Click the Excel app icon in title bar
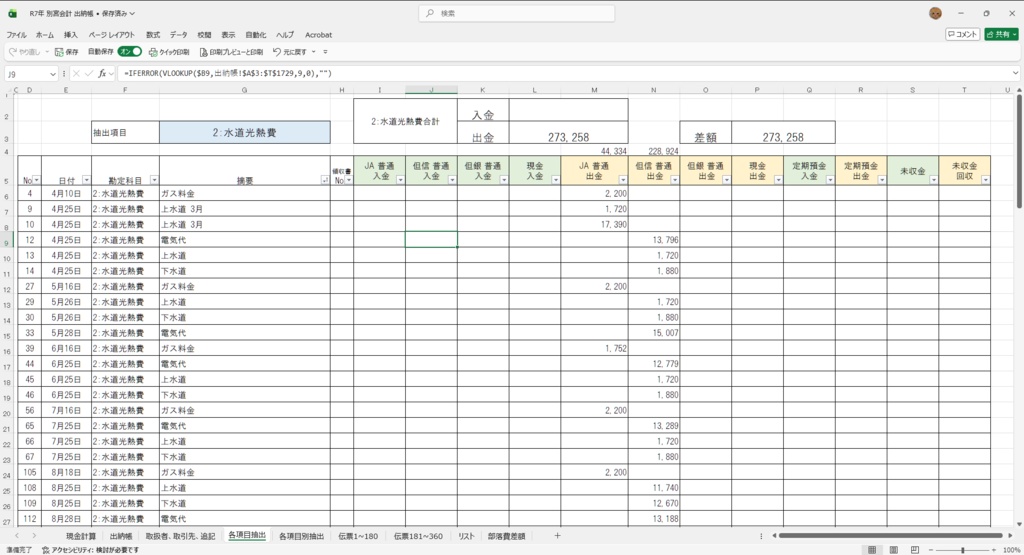 point(12,13)
